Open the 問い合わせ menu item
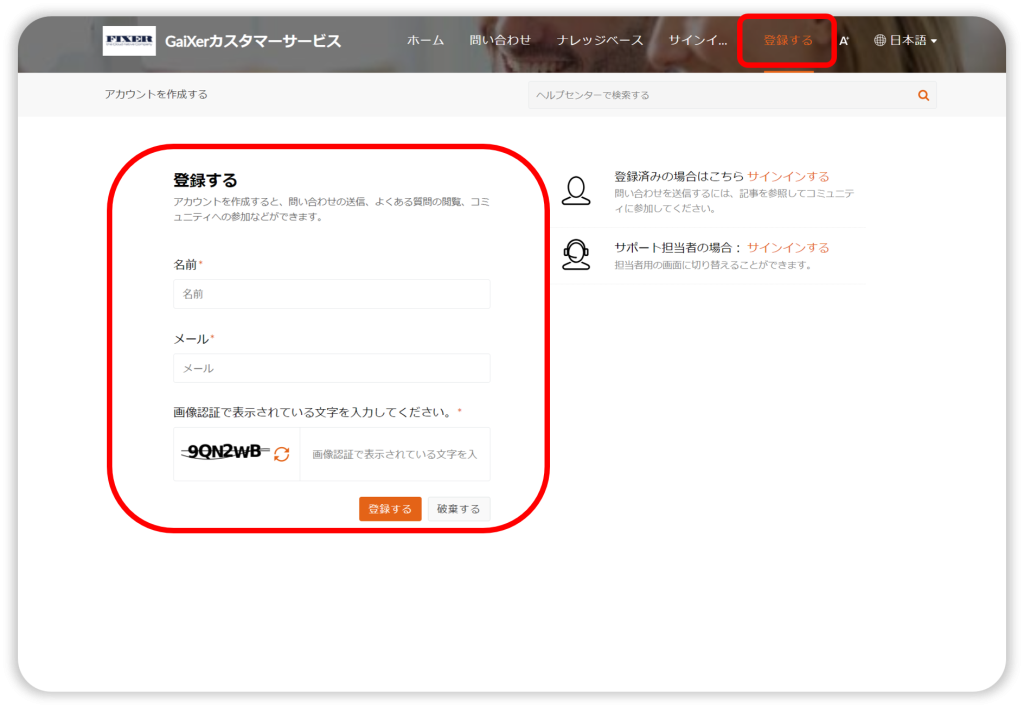1024x708 pixels. coord(500,41)
